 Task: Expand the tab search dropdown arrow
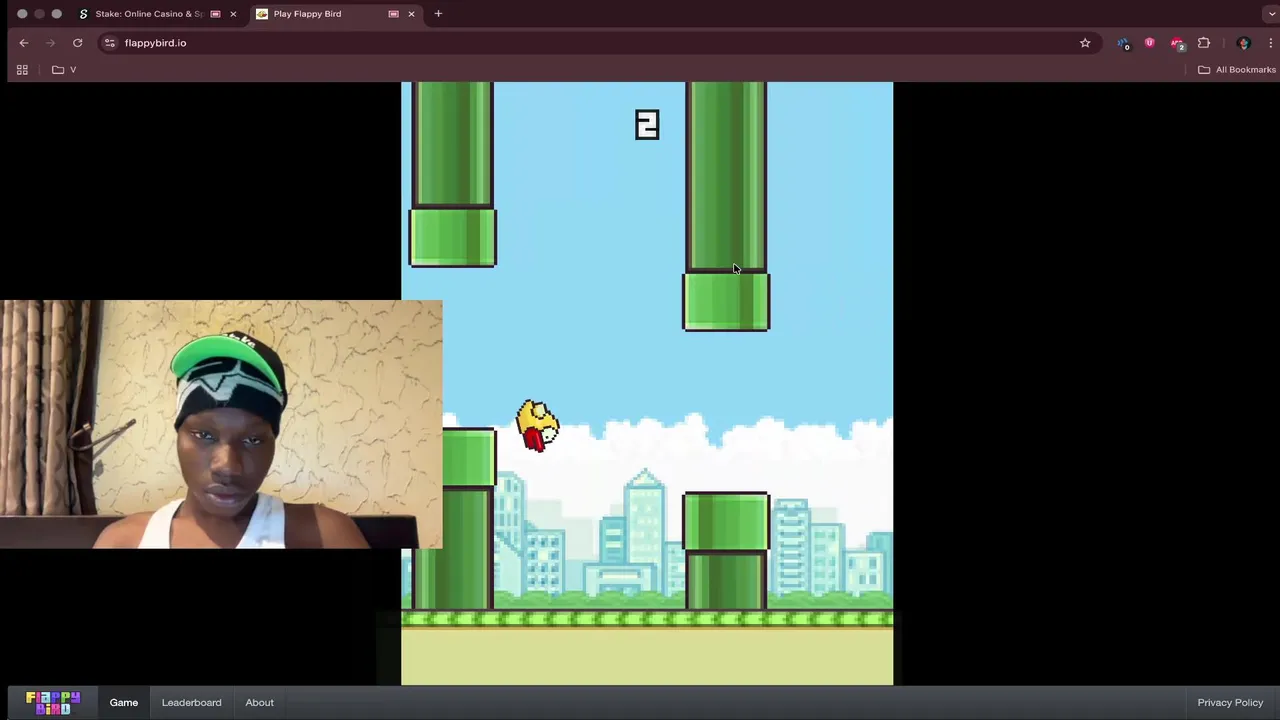coord(1270,14)
